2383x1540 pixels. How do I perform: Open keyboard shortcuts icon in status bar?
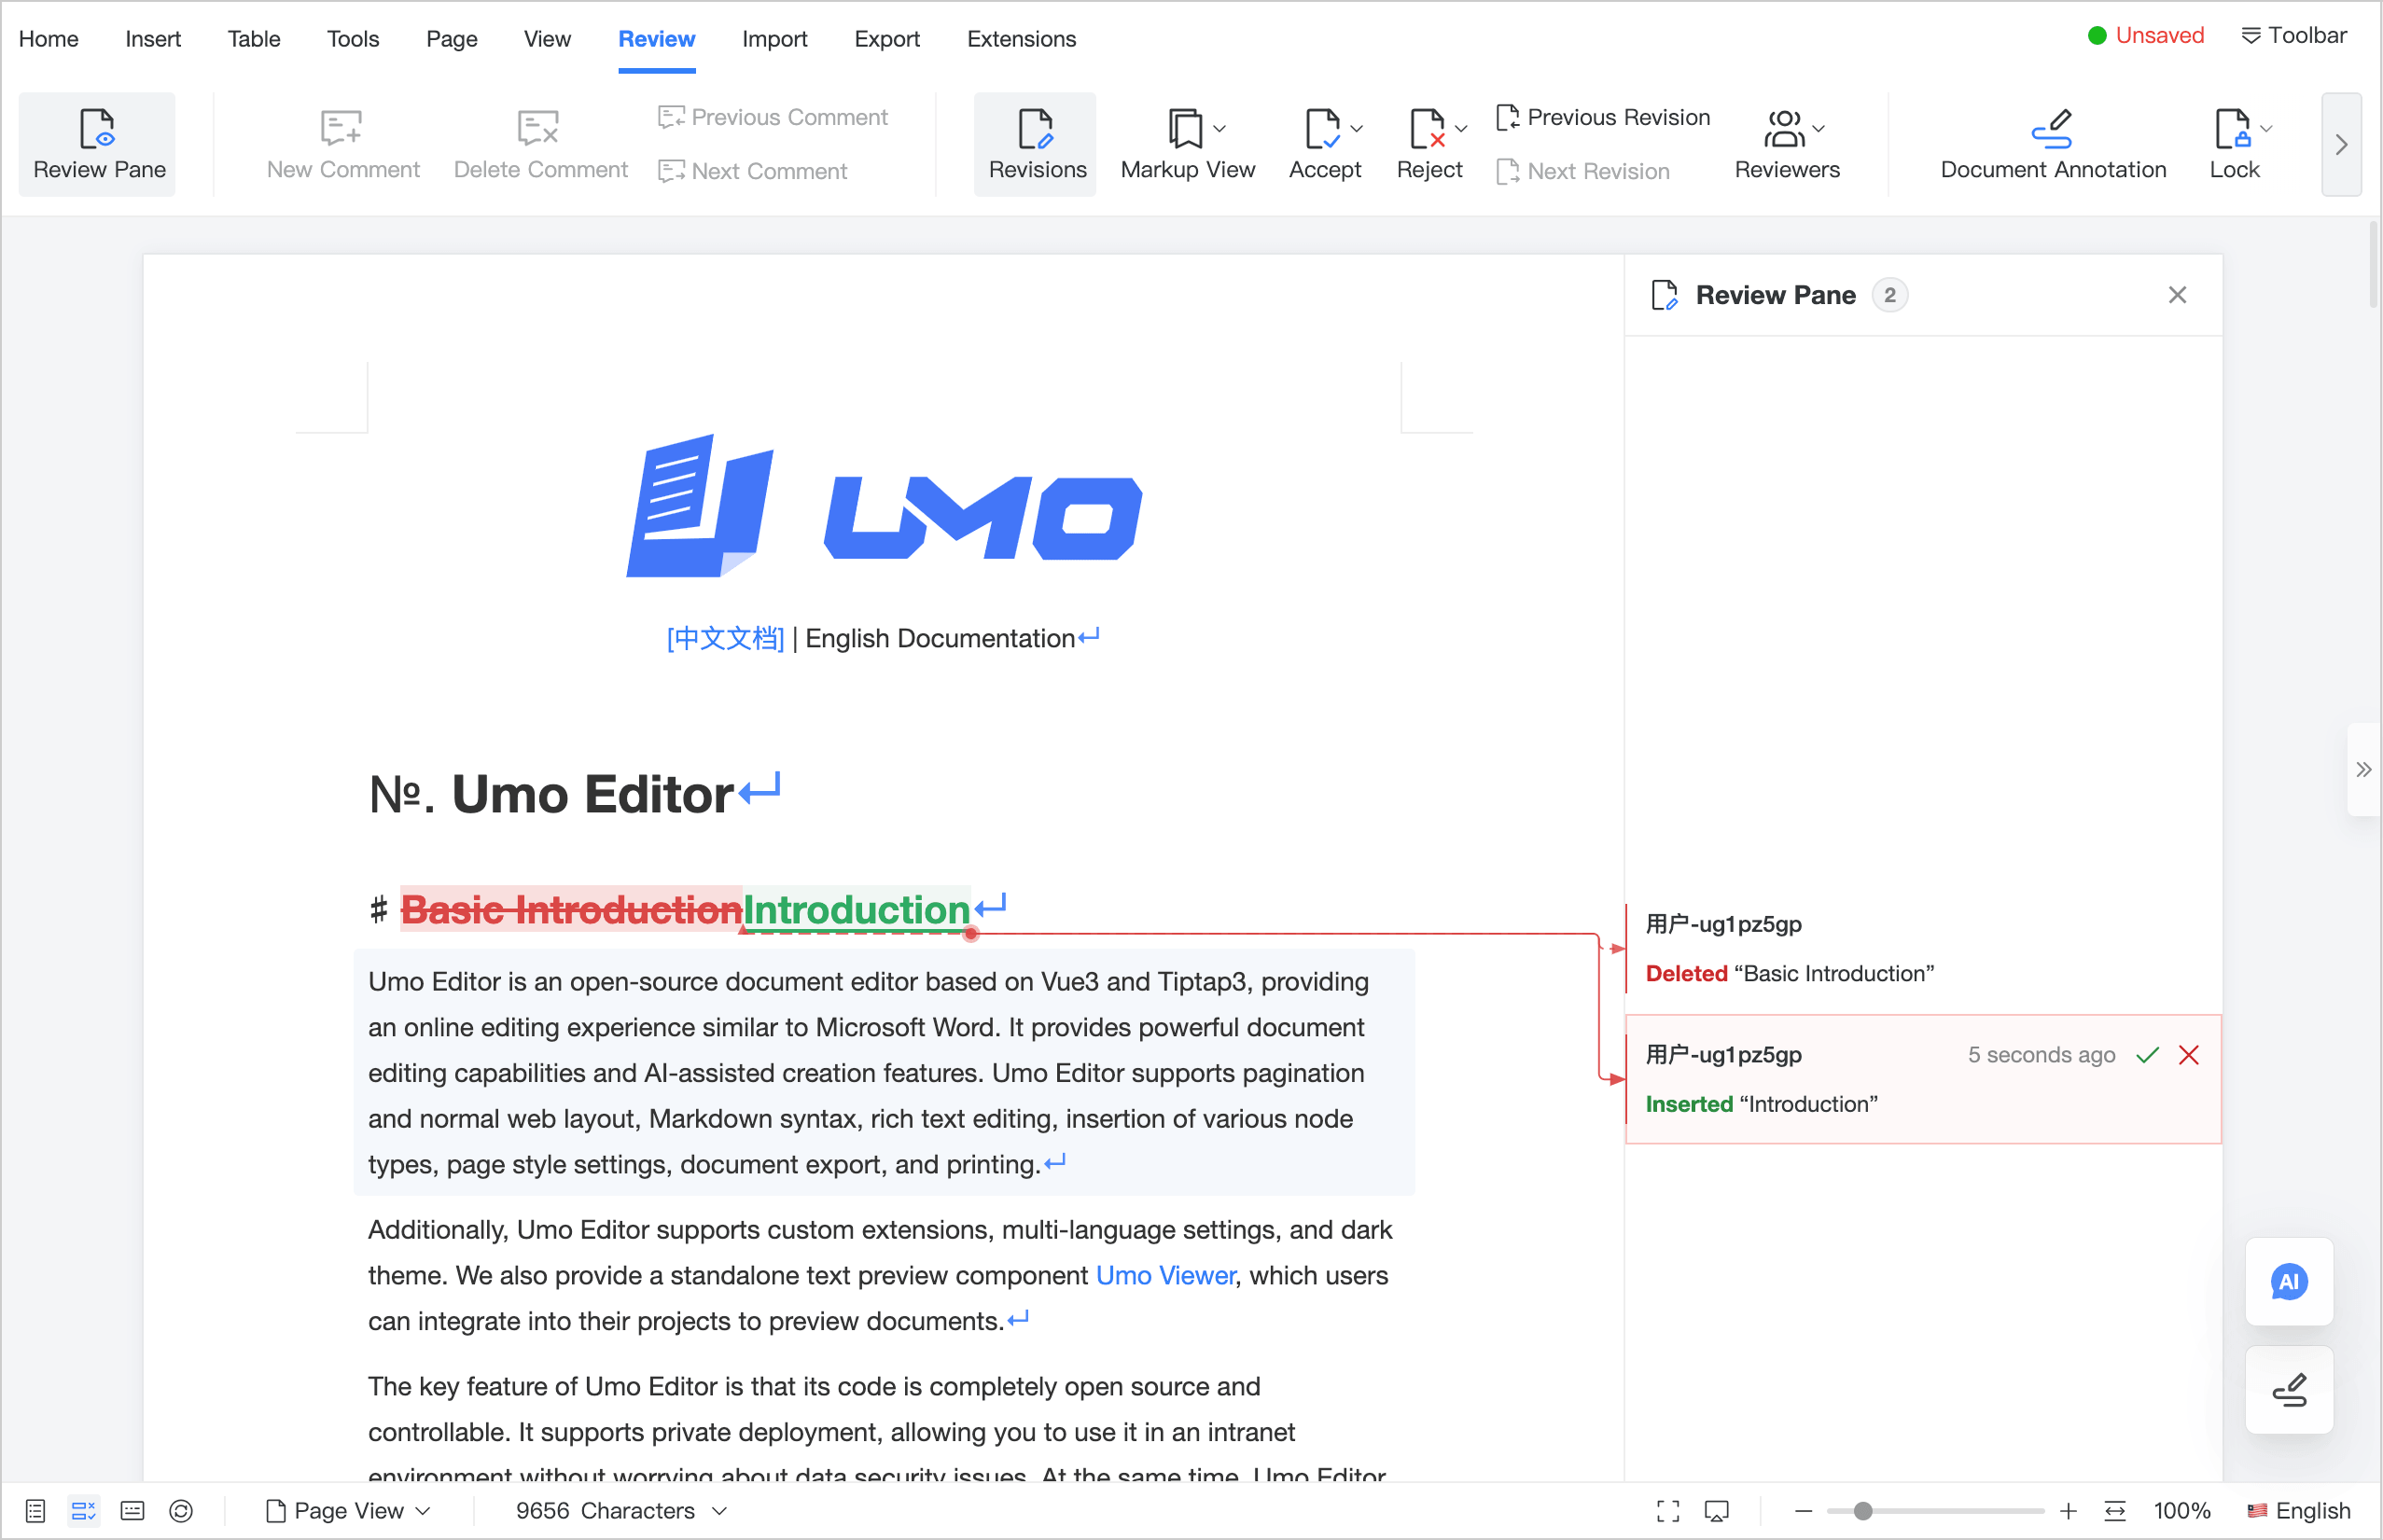132,1510
